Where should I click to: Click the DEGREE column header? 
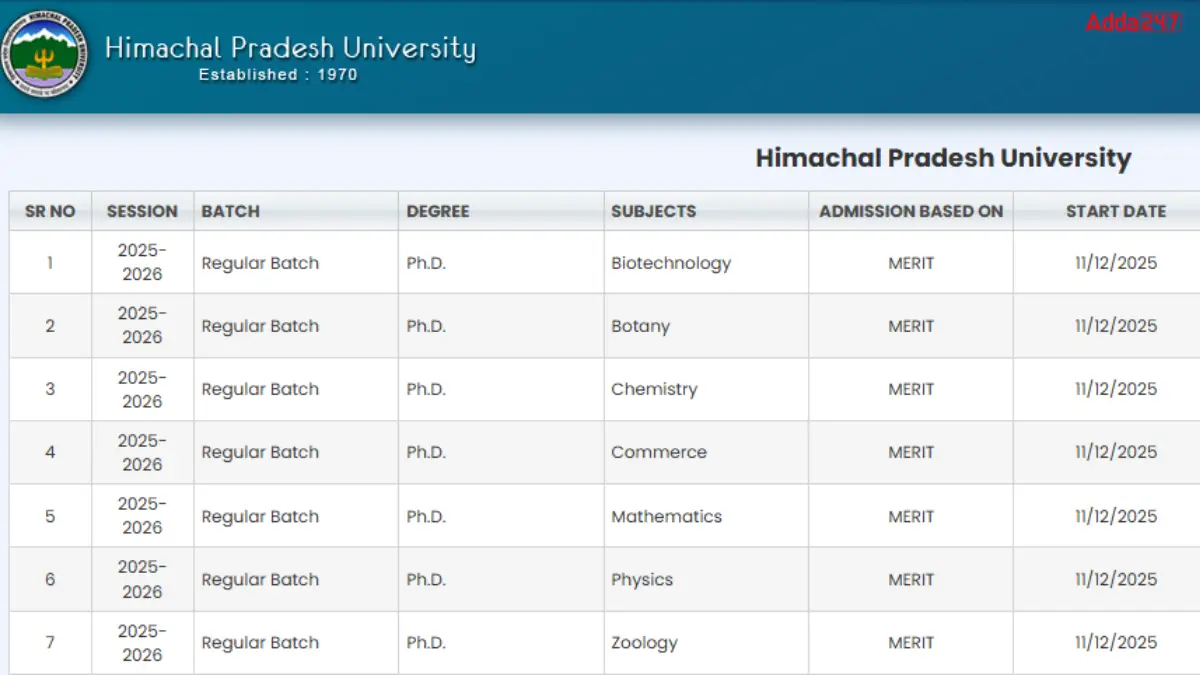(437, 211)
